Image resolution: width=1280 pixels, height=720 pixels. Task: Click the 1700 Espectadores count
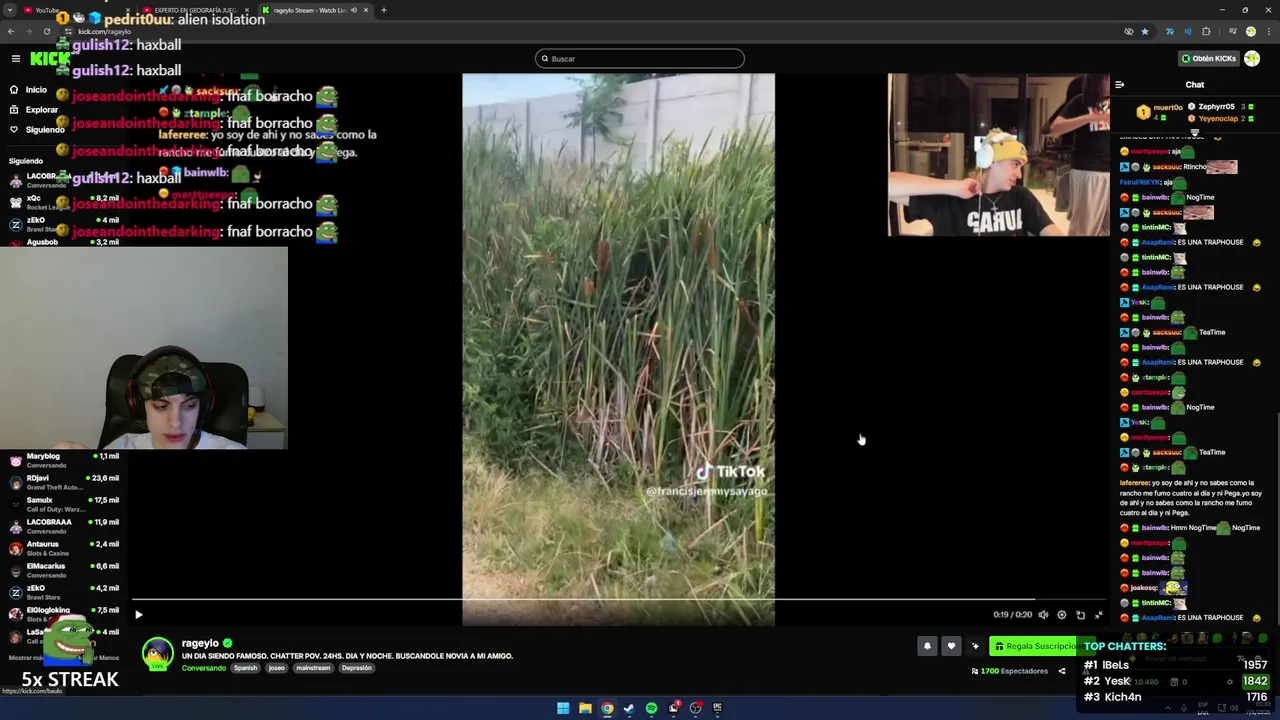coord(1009,671)
